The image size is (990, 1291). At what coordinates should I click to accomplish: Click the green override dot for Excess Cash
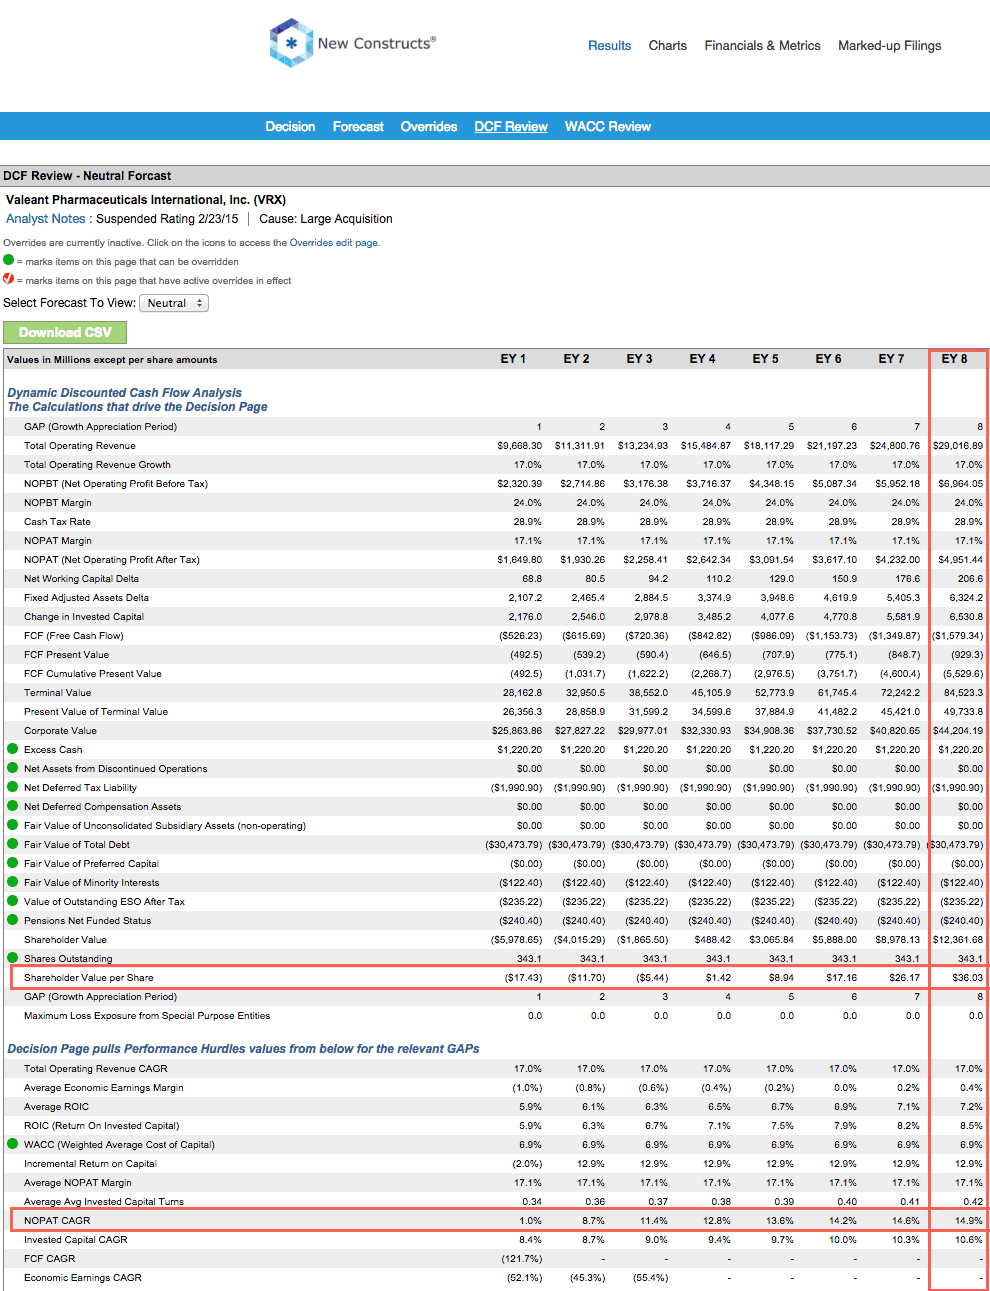point(13,749)
